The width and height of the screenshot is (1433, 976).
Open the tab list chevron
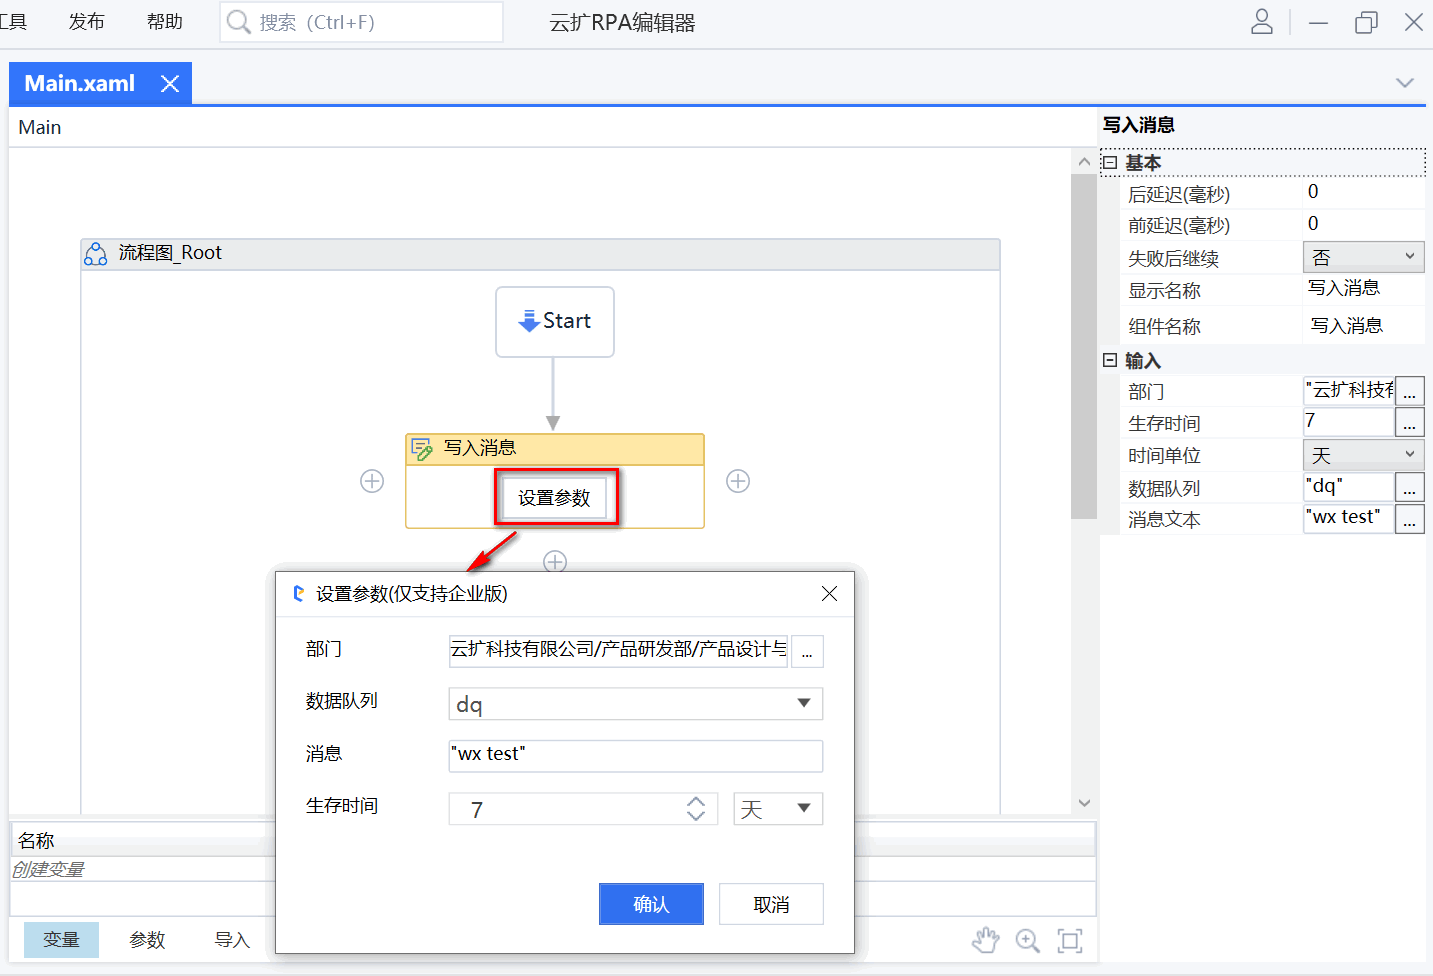tap(1405, 83)
